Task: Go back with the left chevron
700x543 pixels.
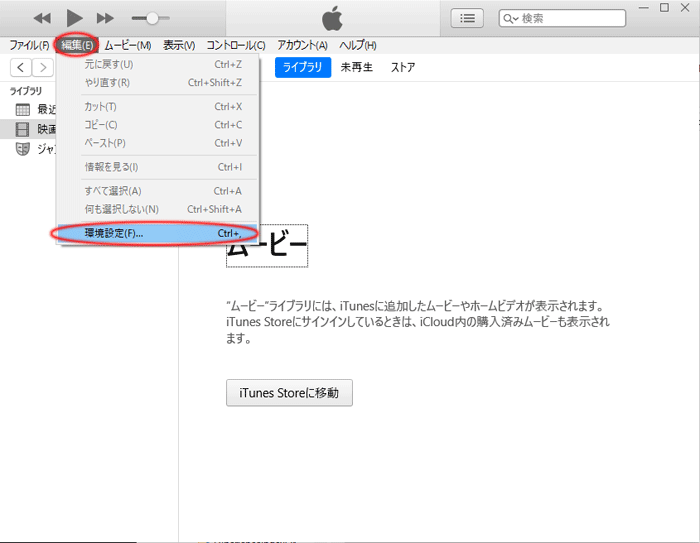Action: pos(21,67)
